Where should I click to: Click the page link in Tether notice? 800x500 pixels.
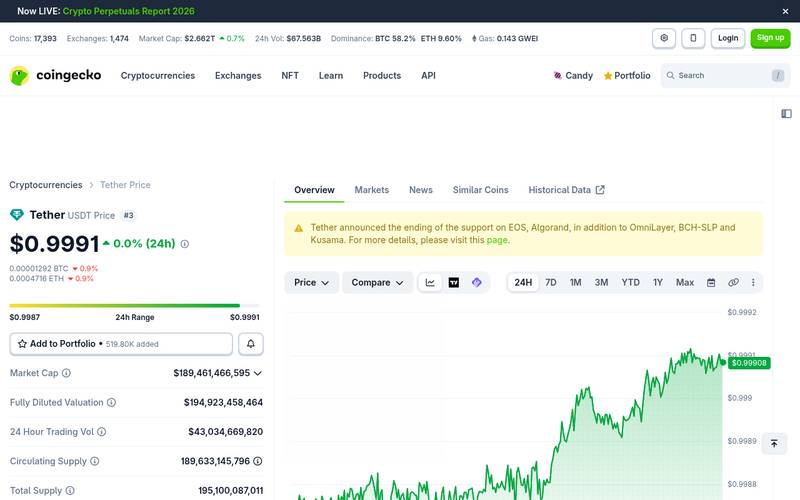click(497, 240)
